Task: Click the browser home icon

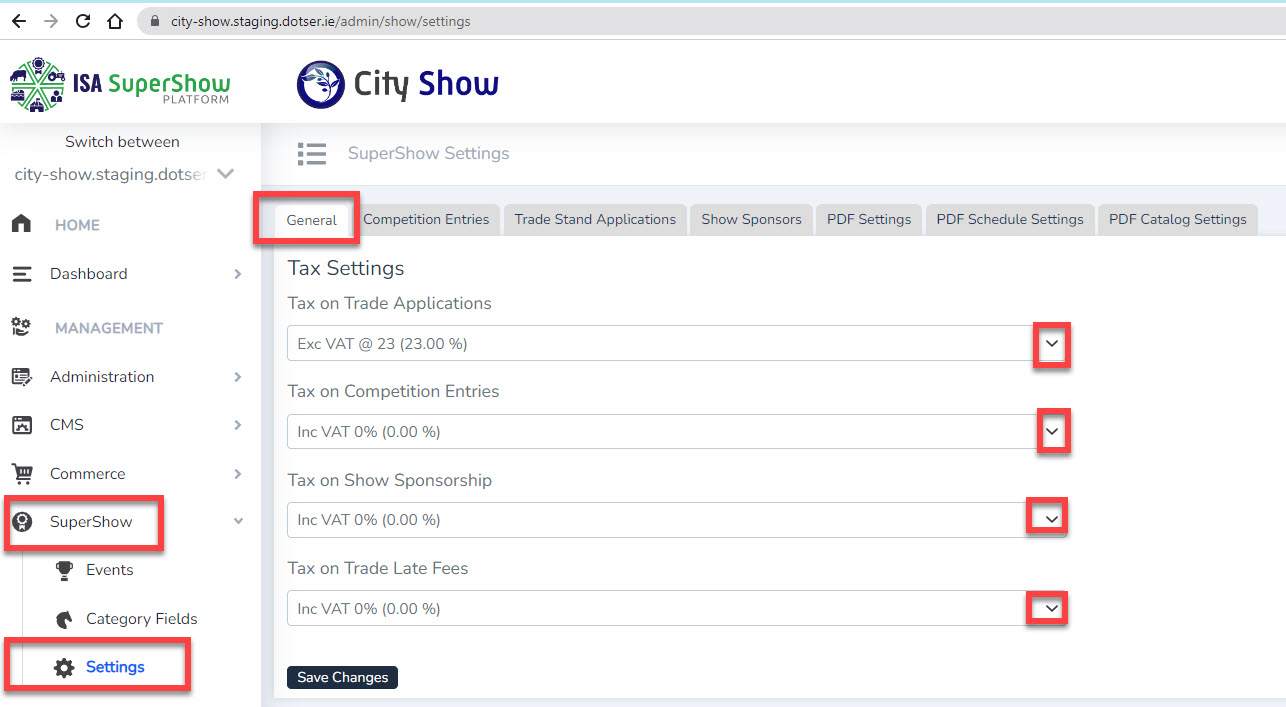Action: click(115, 20)
